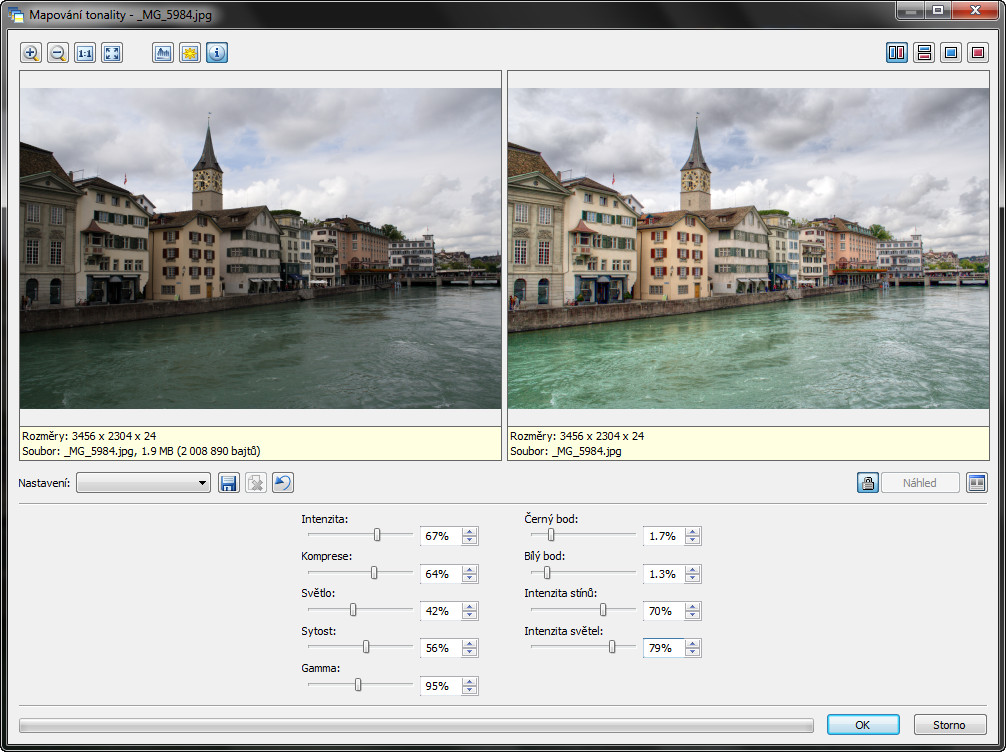Click the Náhled preview button
The image size is (1006, 752).
tap(920, 483)
